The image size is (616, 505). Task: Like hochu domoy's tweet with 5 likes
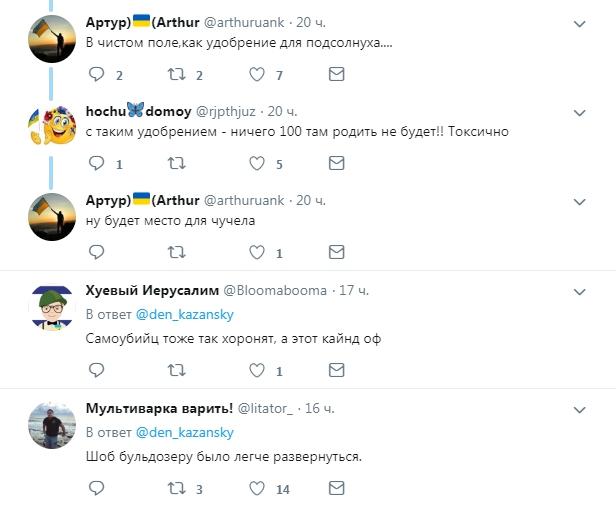[x=257, y=164]
